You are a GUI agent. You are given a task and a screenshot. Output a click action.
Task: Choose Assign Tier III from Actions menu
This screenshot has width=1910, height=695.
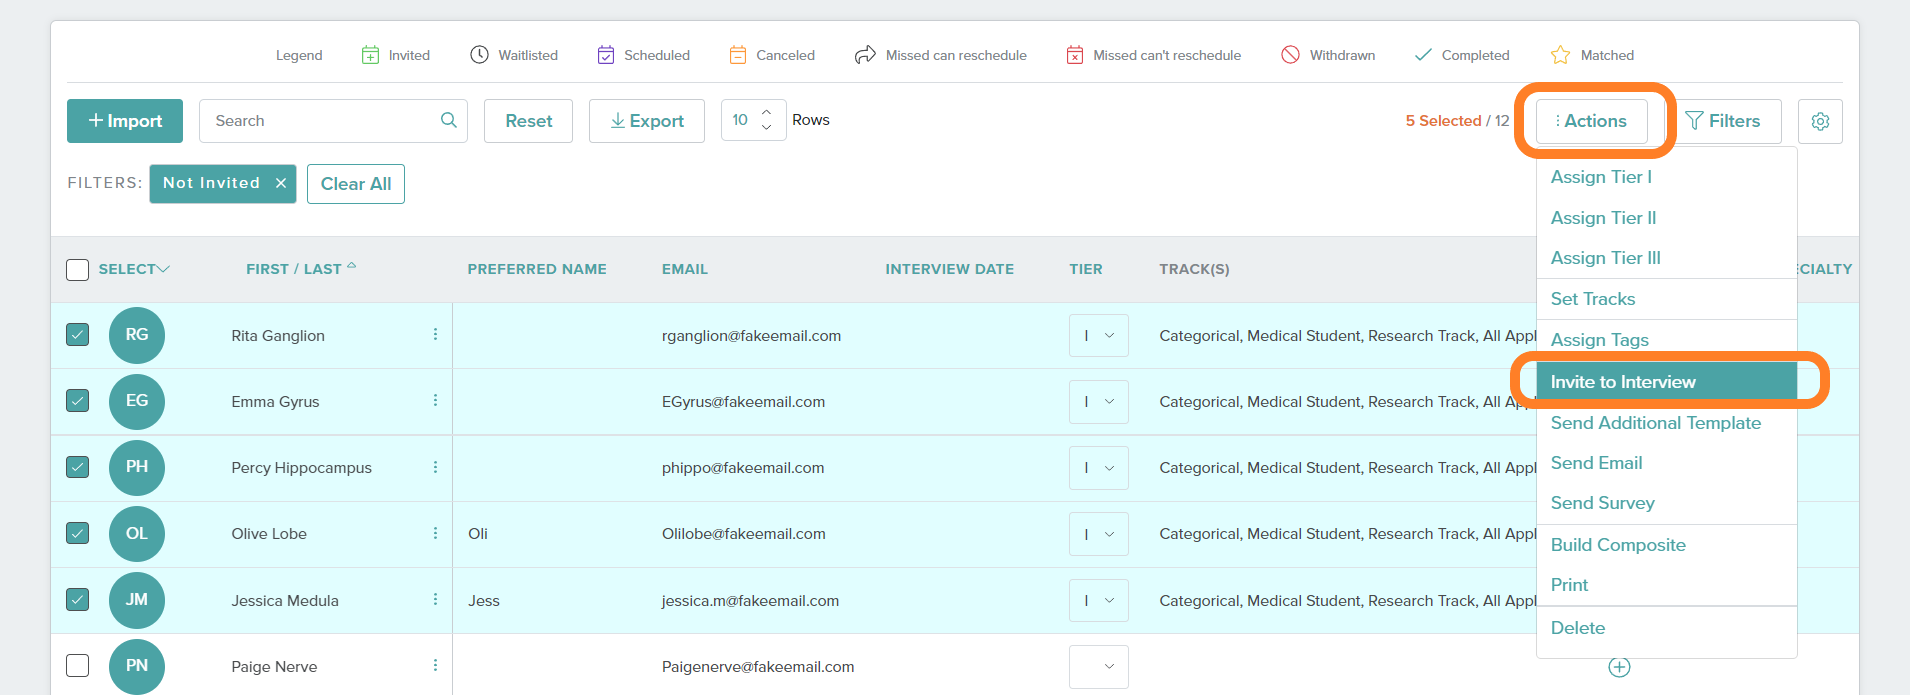1605,258
